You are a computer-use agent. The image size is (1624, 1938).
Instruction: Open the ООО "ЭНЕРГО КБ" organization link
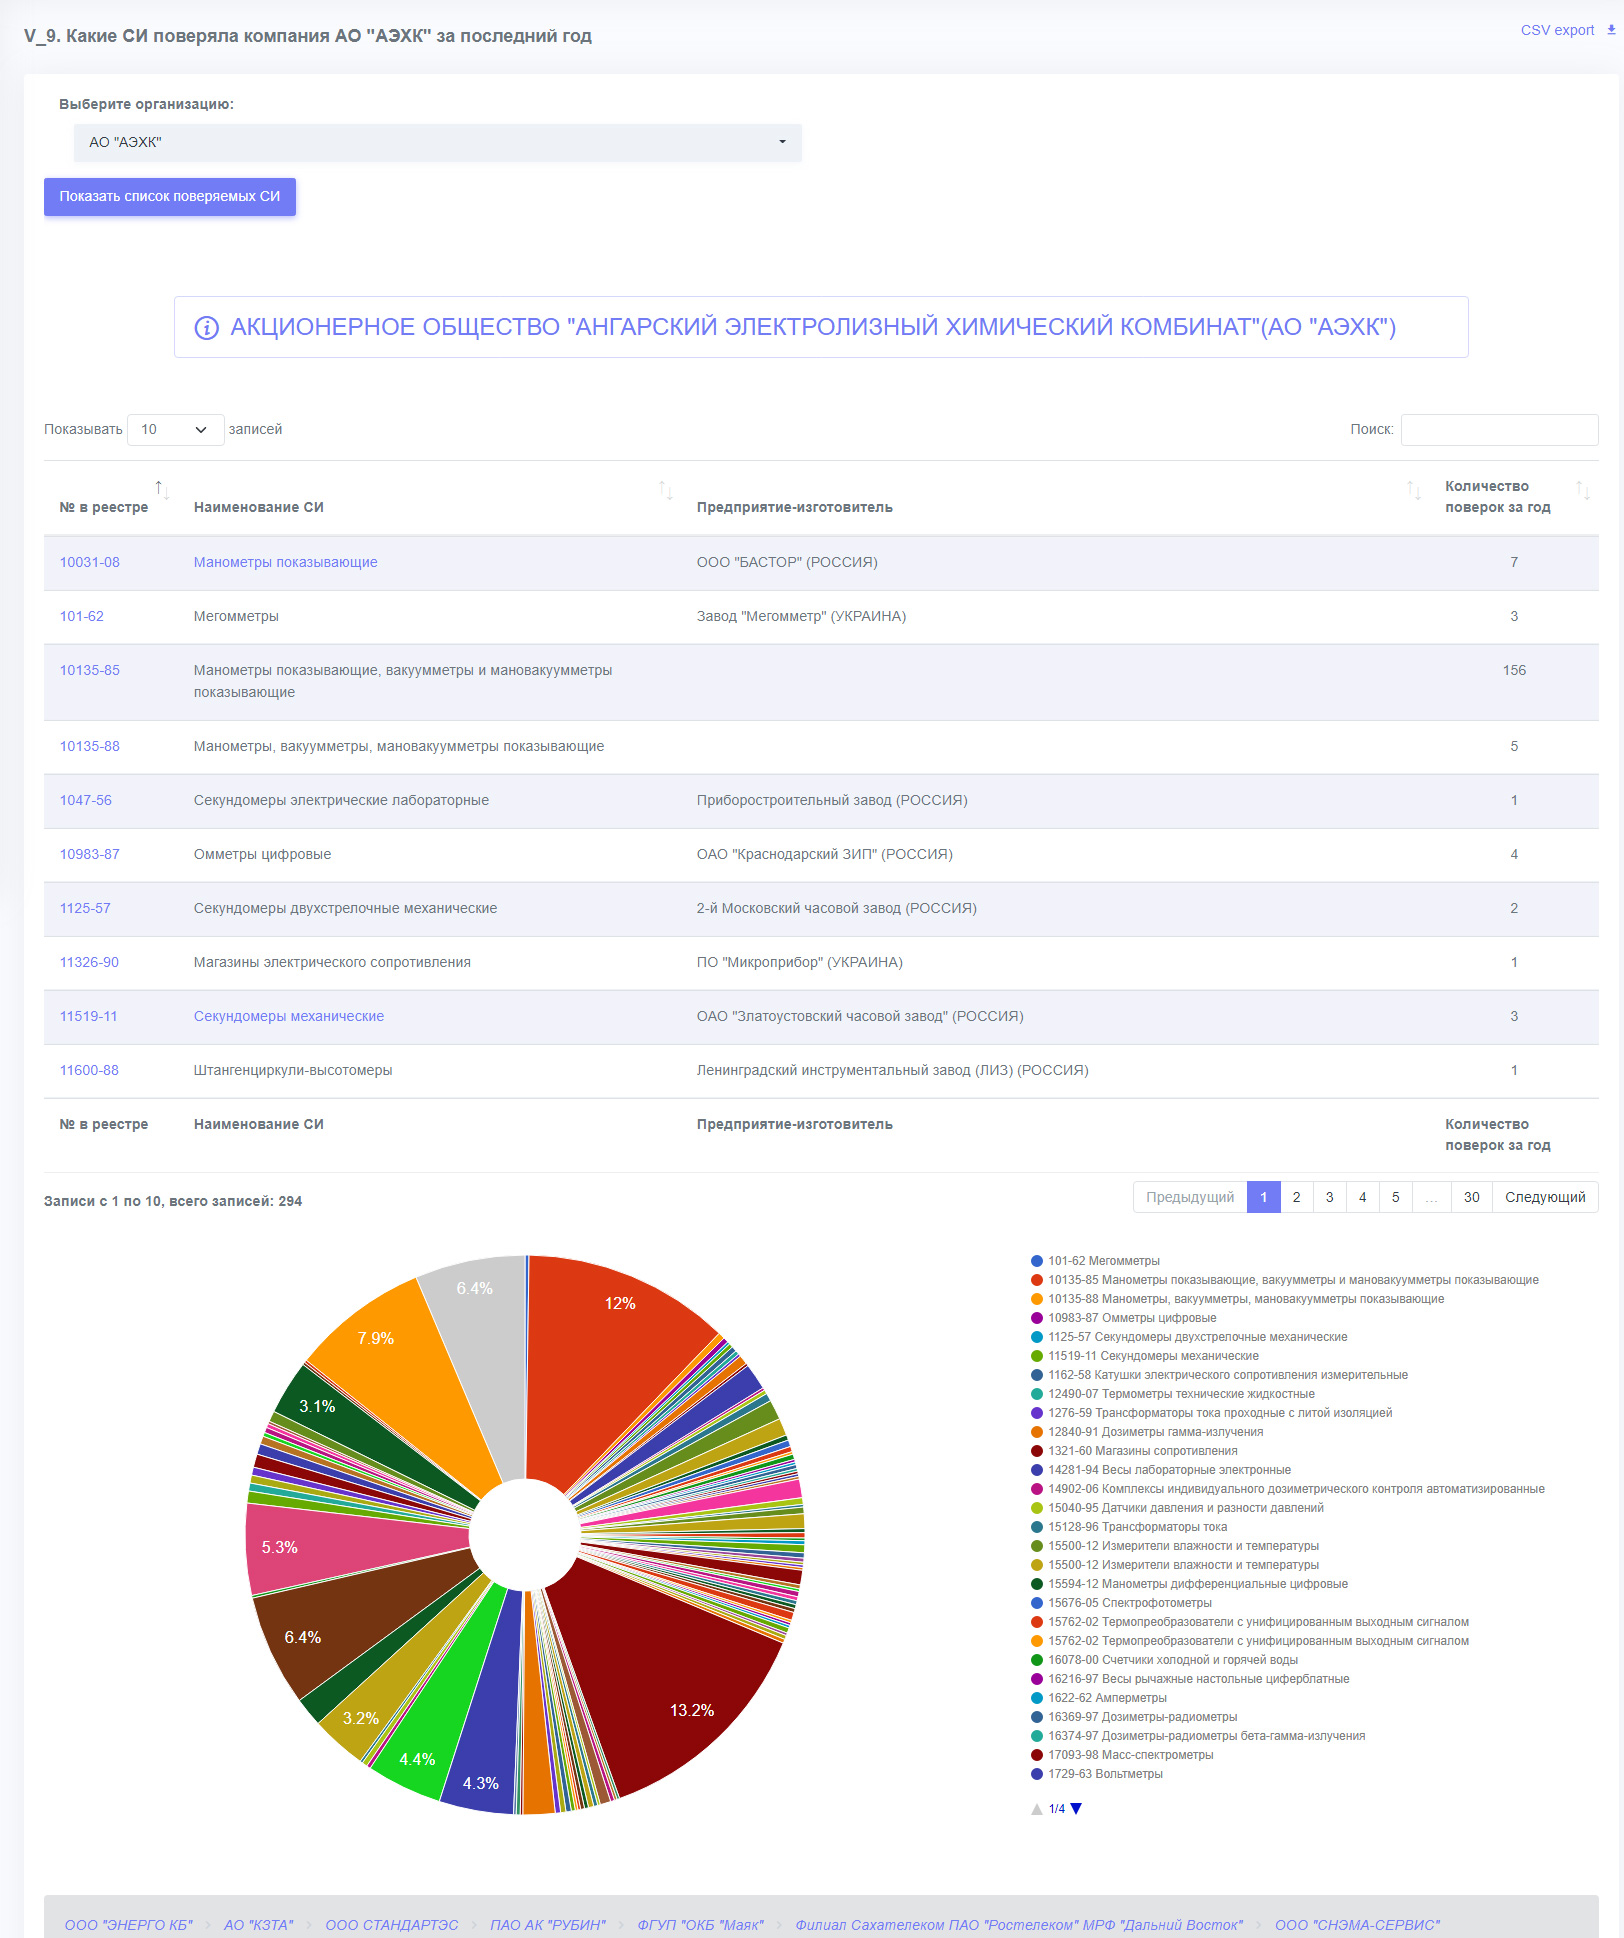pyautogui.click(x=129, y=1925)
